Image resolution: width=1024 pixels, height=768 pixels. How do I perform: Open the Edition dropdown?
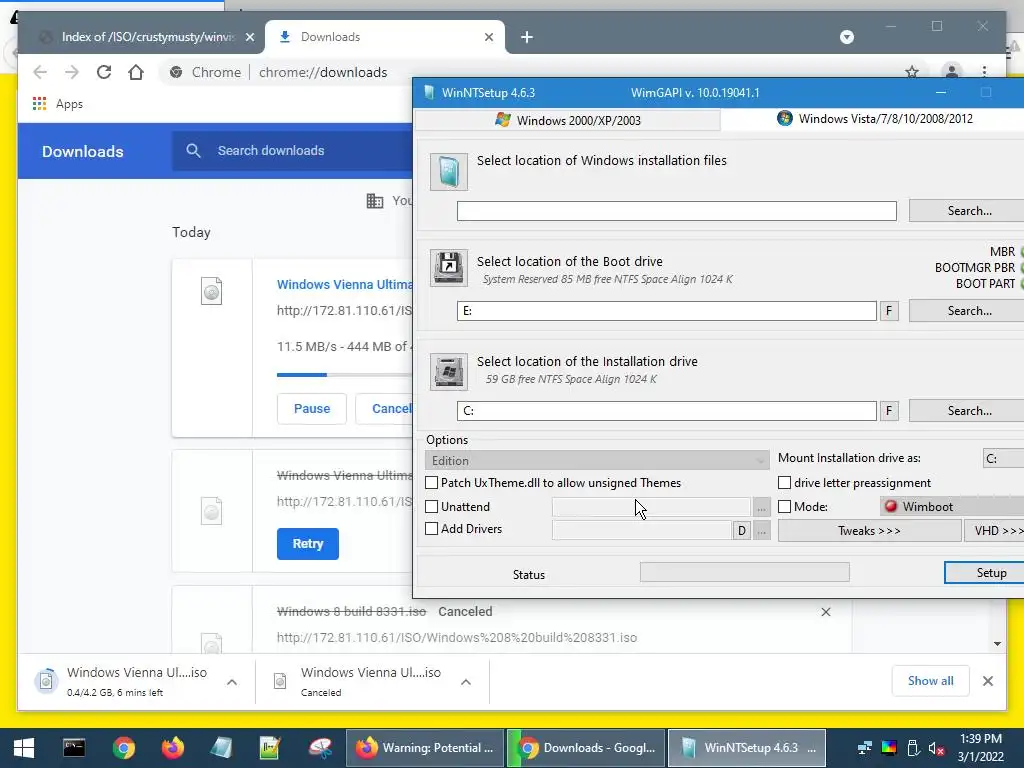[597, 460]
